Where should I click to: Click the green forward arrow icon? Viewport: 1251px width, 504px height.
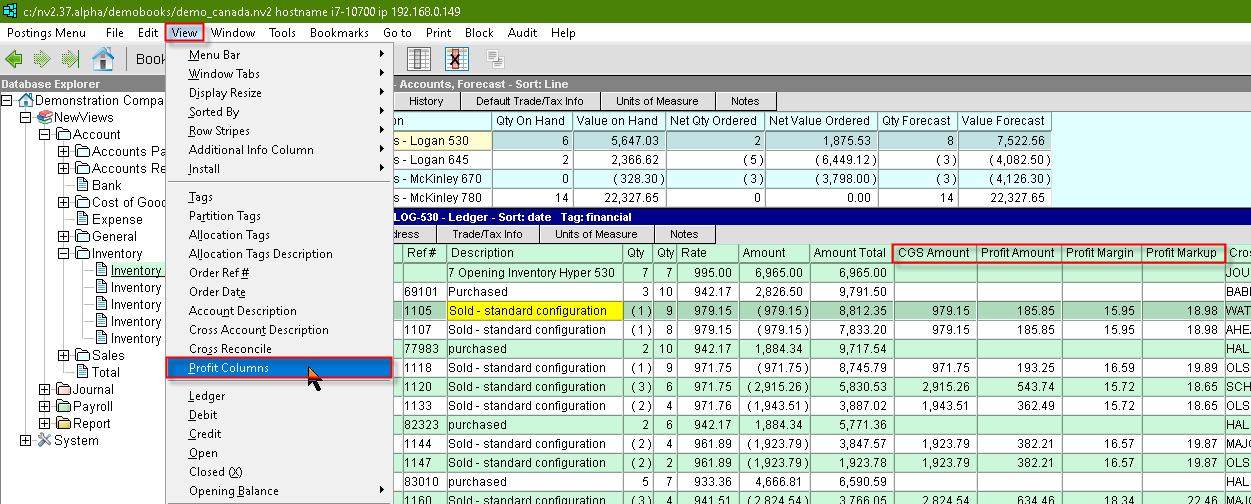click(x=43, y=59)
